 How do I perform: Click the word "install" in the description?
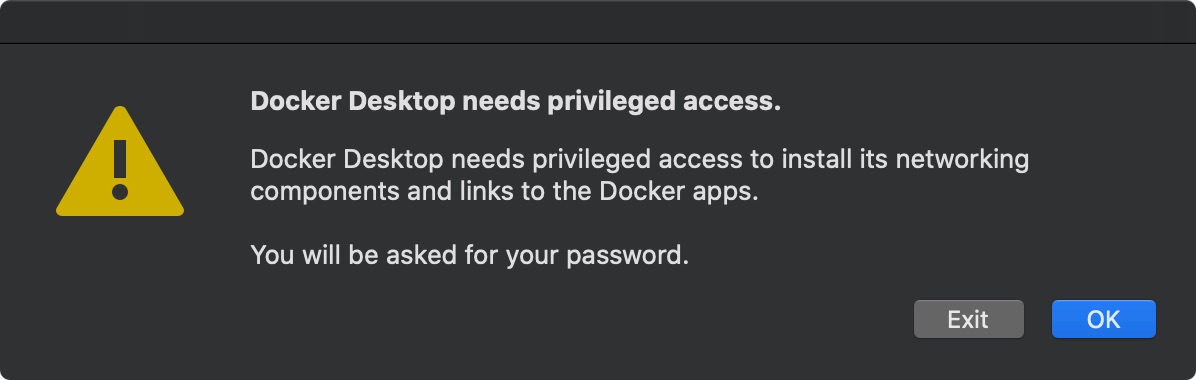[817, 159]
